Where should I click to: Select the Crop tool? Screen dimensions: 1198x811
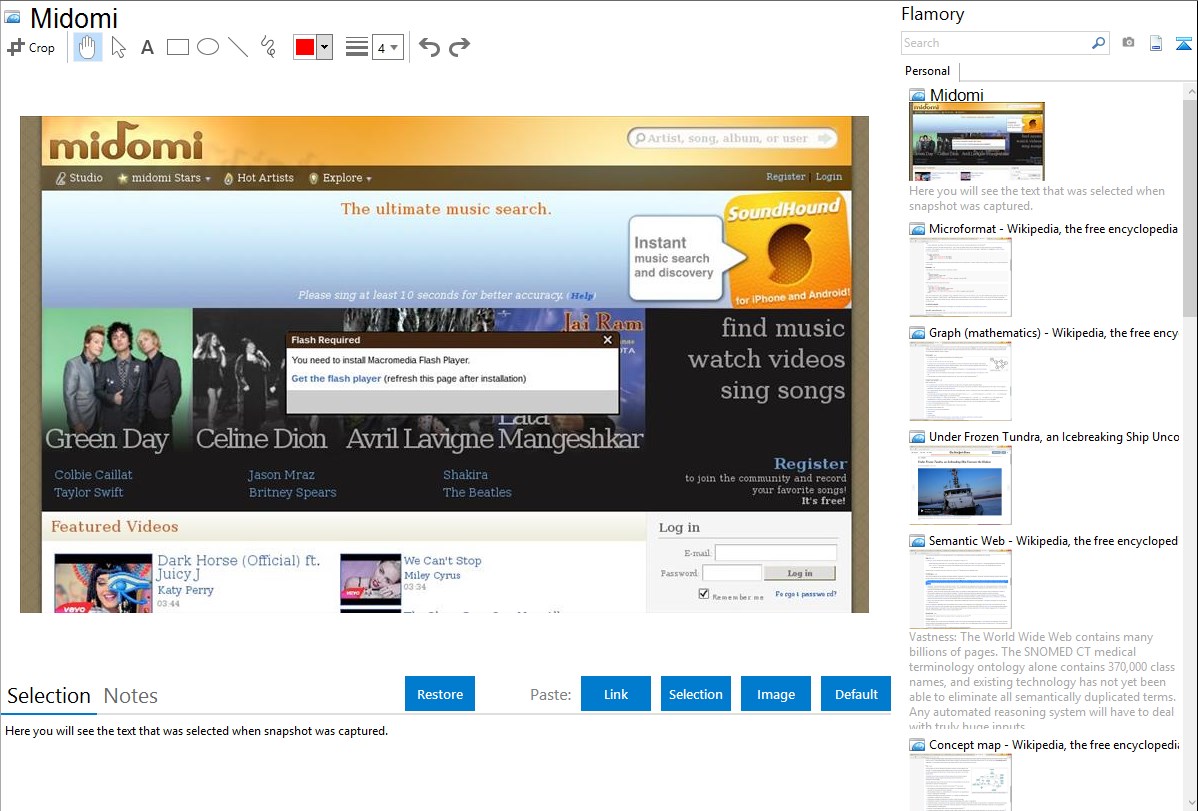click(31, 47)
